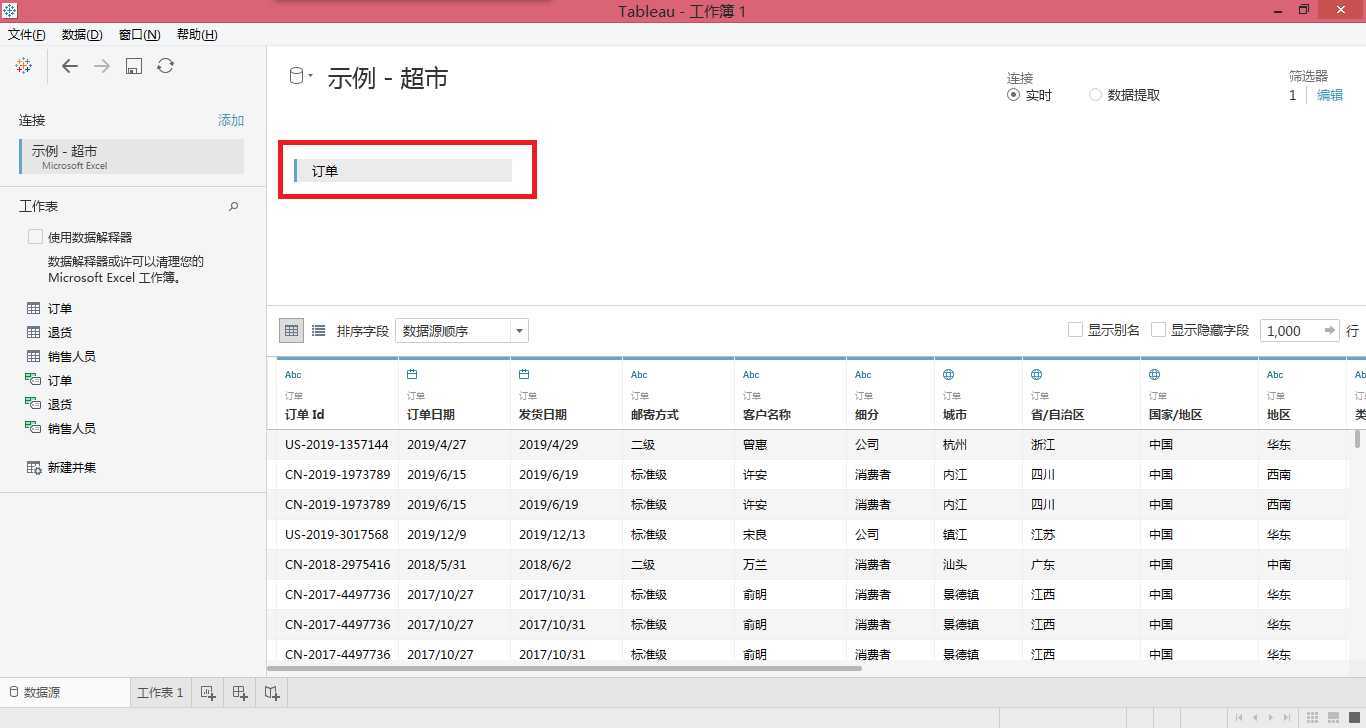Open the 数据(D) menu

point(82,34)
